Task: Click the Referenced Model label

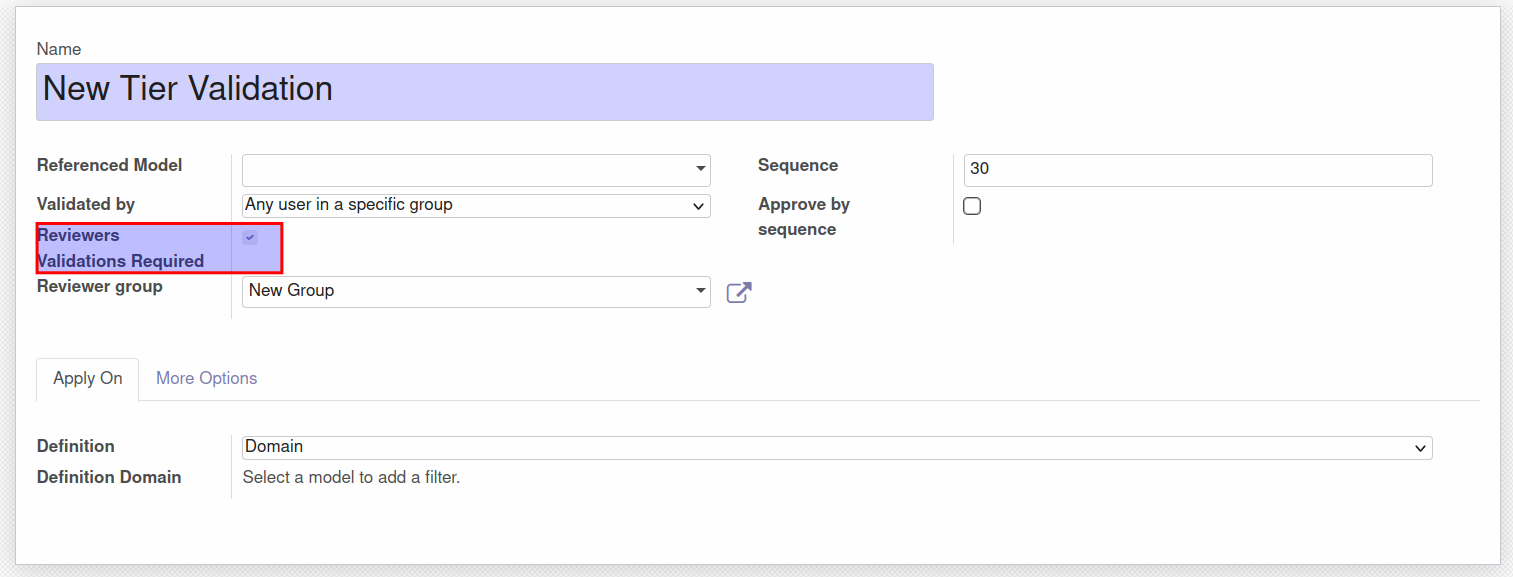Action: tap(110, 165)
